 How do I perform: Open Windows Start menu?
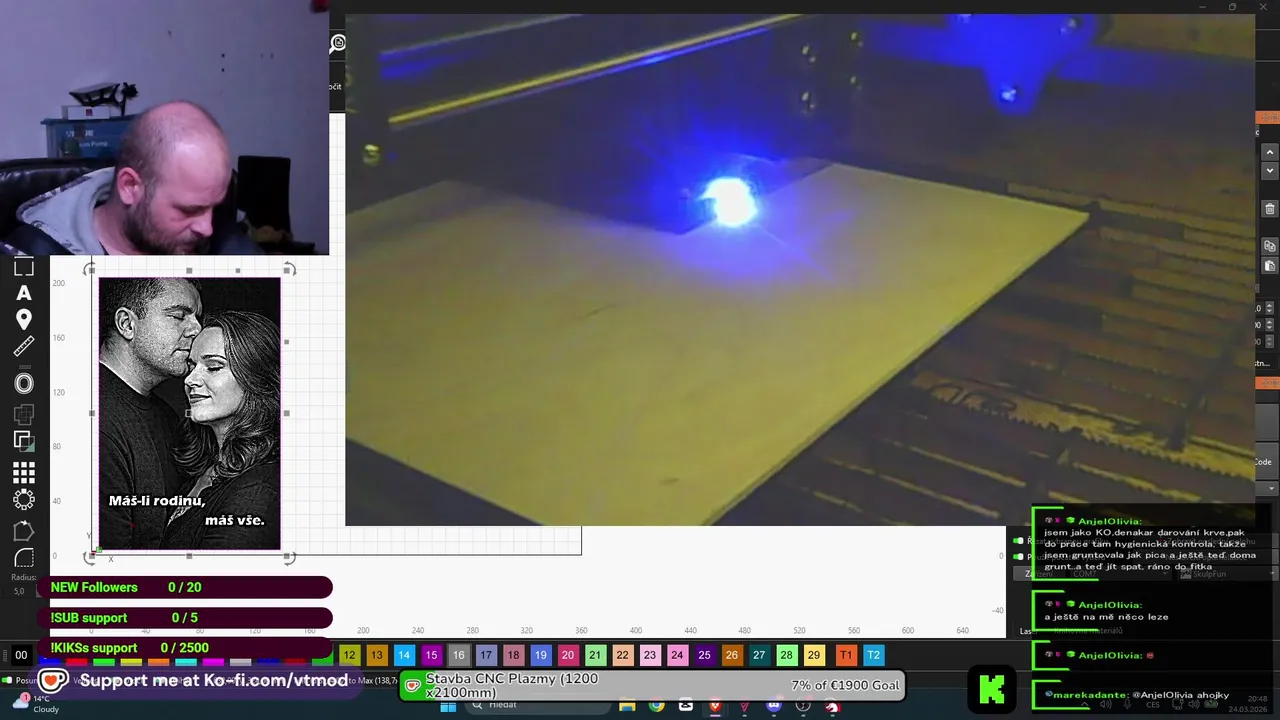click(448, 705)
